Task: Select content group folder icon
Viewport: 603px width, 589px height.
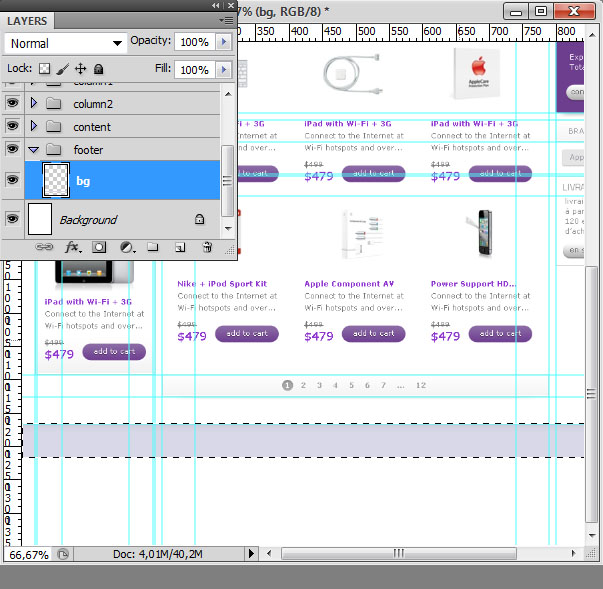Action: tap(53, 126)
